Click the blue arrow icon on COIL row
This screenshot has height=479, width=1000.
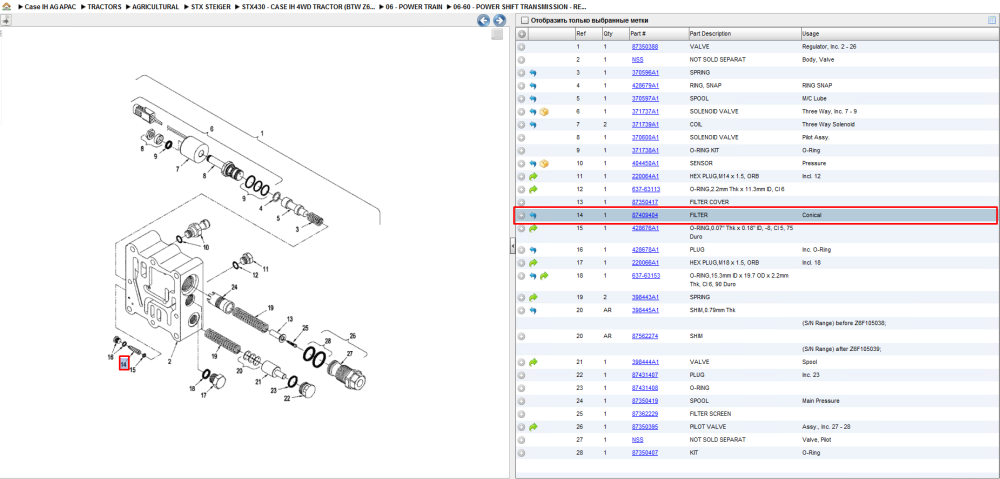click(533, 124)
